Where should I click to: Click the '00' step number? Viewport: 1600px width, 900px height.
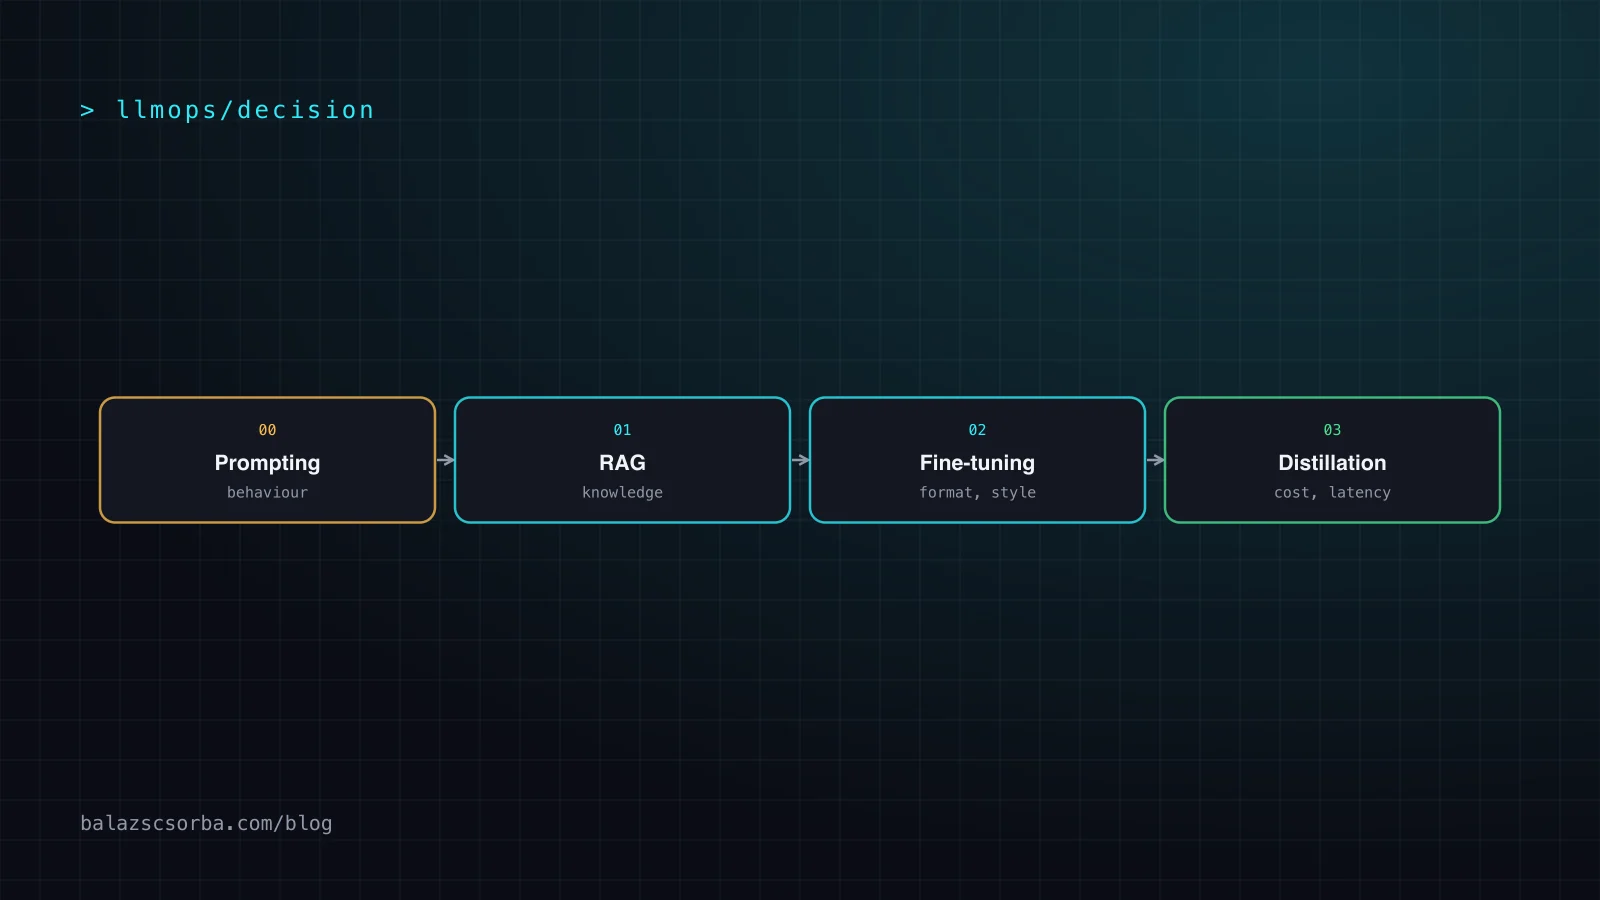[267, 430]
